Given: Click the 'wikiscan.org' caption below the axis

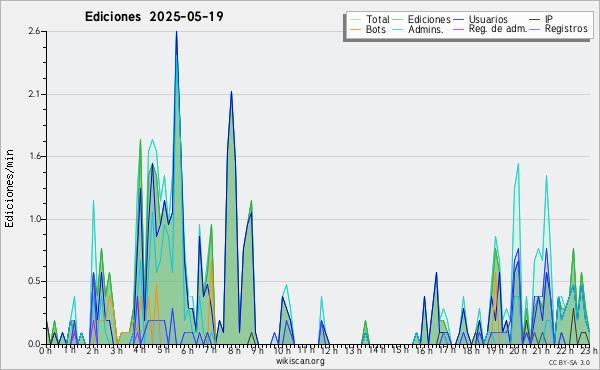Looking at the screenshot, I should [300, 361].
